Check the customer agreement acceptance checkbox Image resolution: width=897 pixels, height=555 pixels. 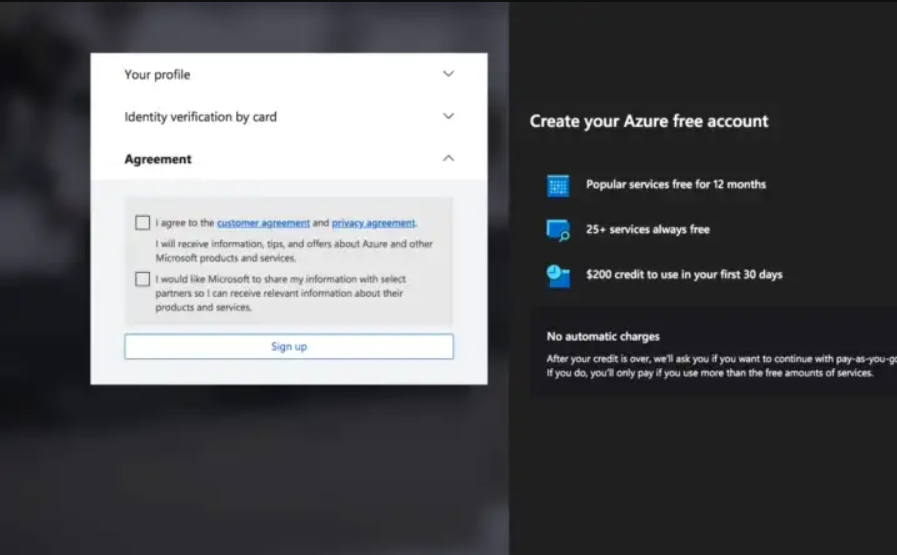(x=143, y=223)
